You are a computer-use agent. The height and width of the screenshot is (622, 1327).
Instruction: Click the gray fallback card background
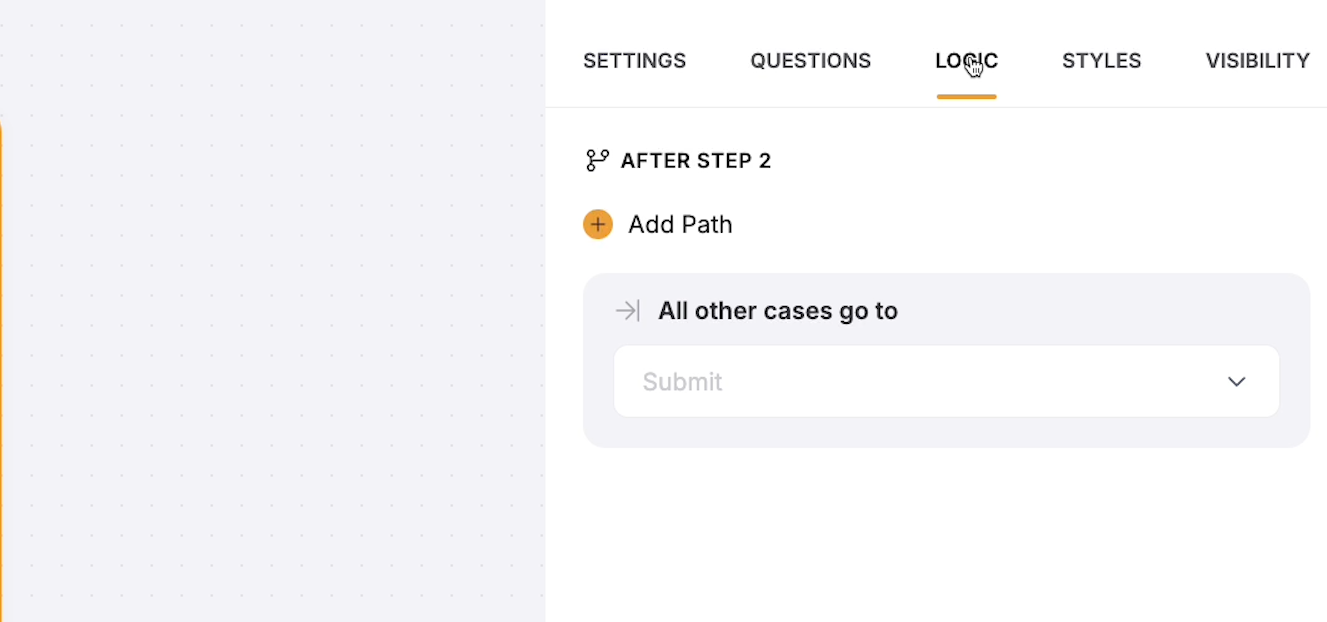point(946,431)
